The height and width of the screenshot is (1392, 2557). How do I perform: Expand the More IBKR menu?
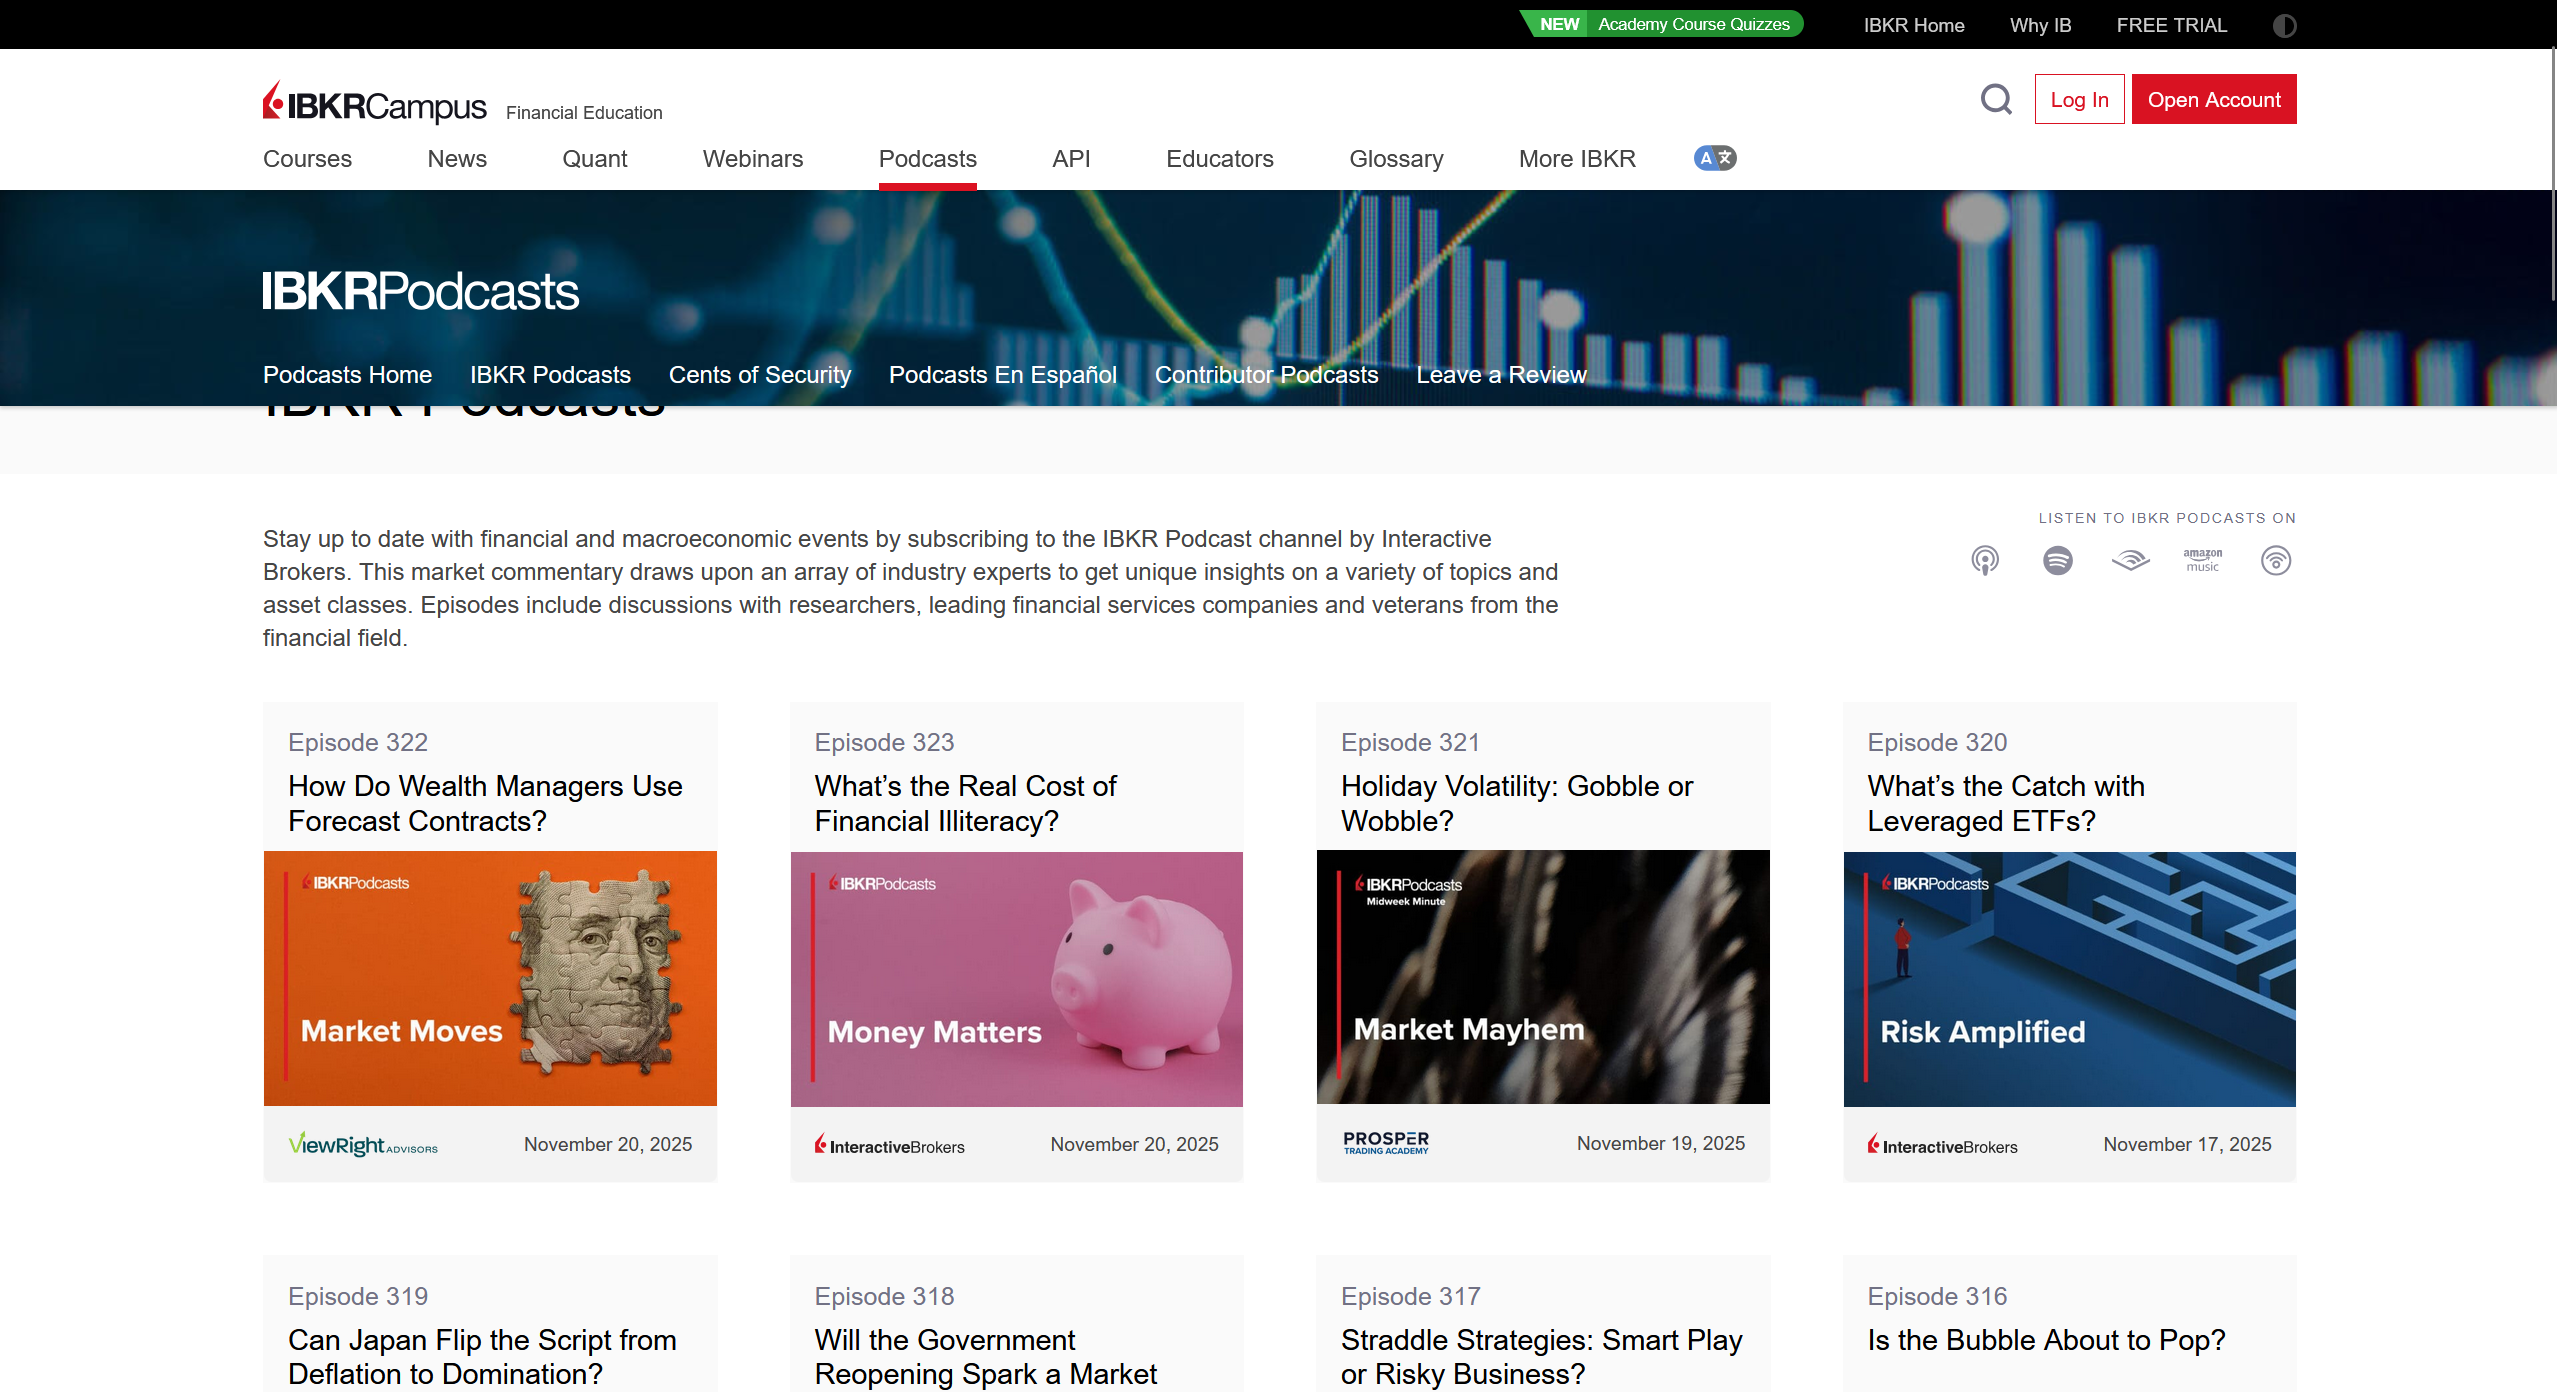click(1577, 159)
